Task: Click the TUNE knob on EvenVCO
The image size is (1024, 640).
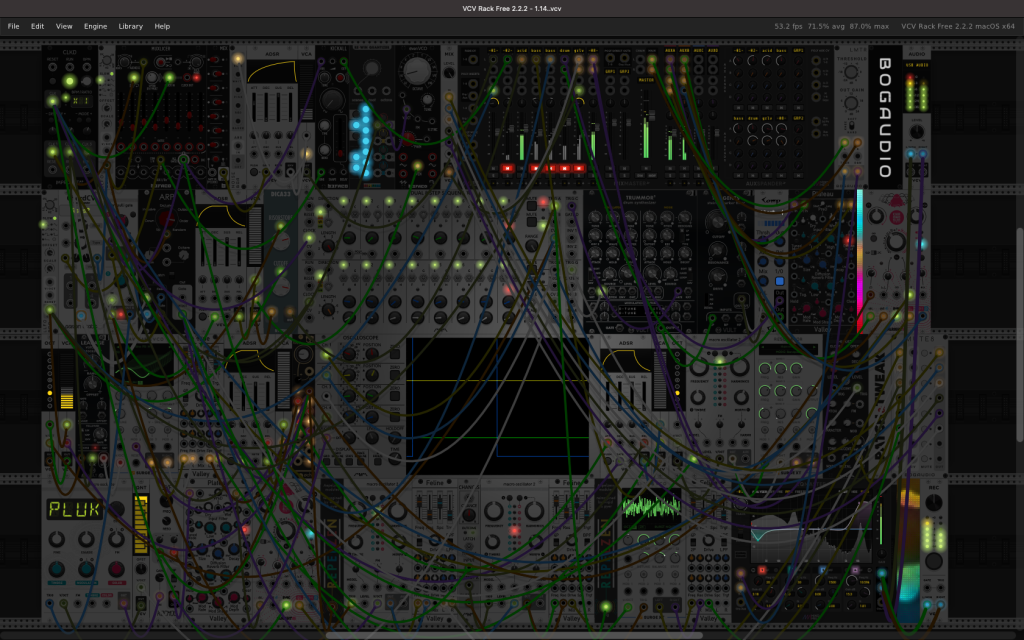Action: point(427,101)
